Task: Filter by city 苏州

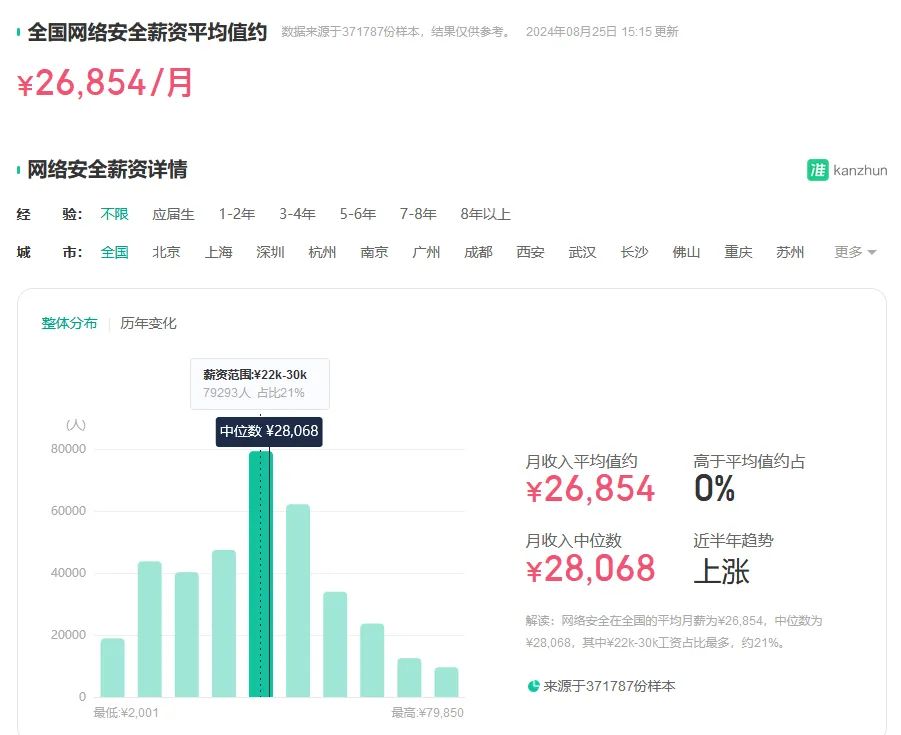Action: [x=790, y=252]
